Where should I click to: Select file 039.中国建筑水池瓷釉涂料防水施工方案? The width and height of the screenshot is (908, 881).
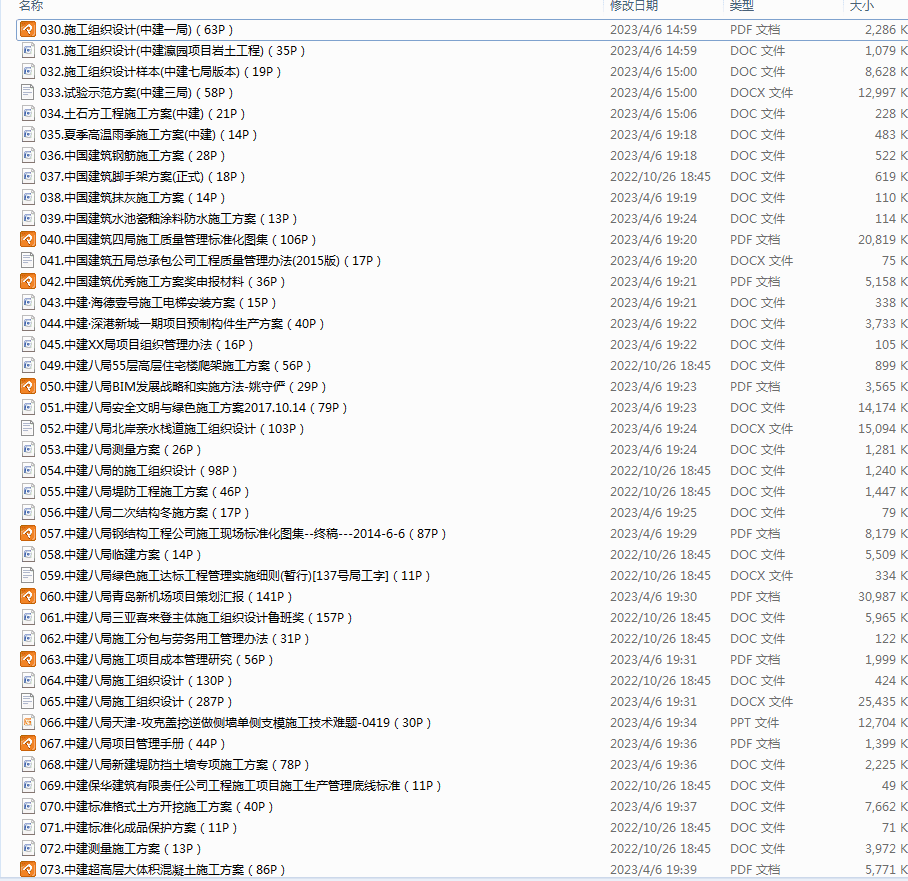coord(169,218)
